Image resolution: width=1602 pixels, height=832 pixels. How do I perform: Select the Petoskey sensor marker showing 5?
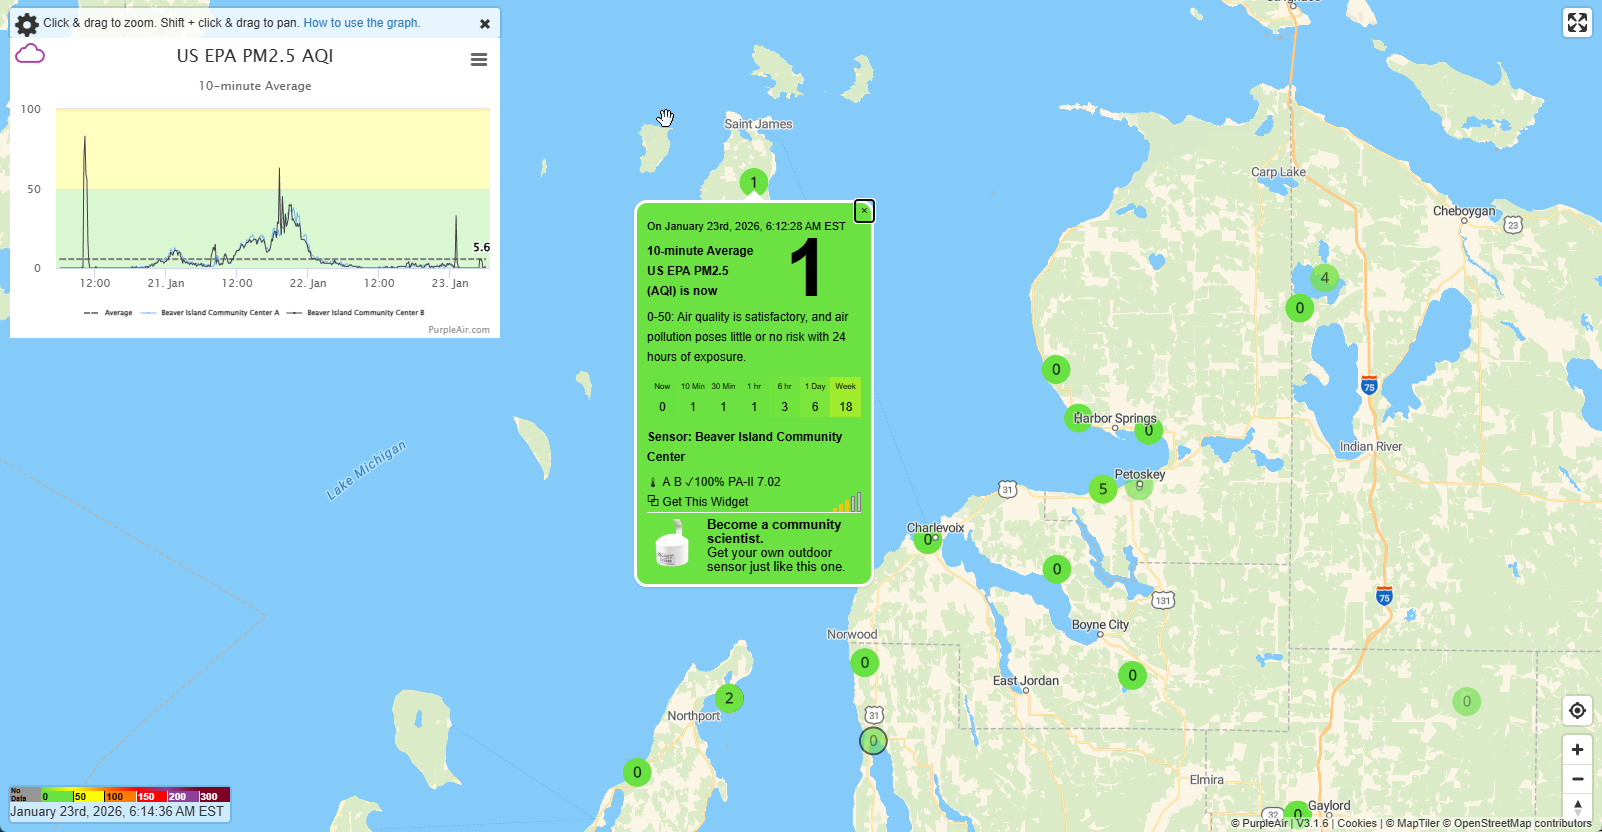pyautogui.click(x=1103, y=489)
